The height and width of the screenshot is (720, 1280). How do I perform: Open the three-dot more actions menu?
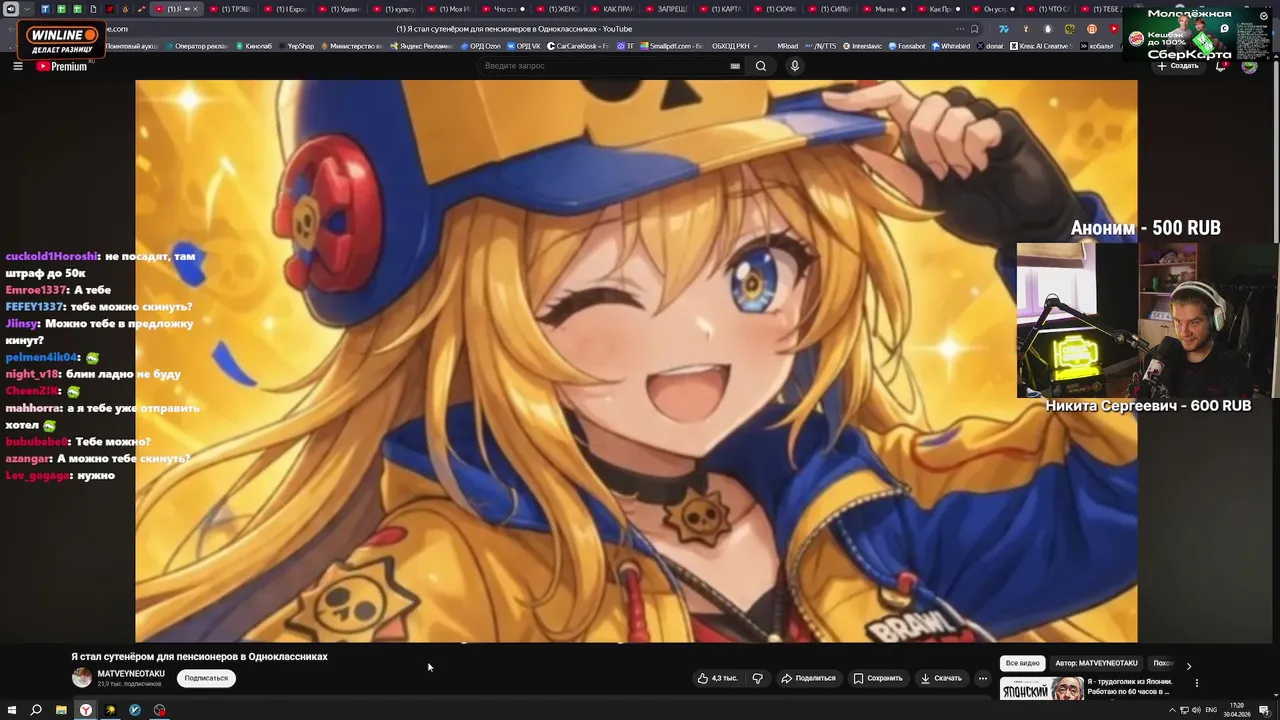982,678
